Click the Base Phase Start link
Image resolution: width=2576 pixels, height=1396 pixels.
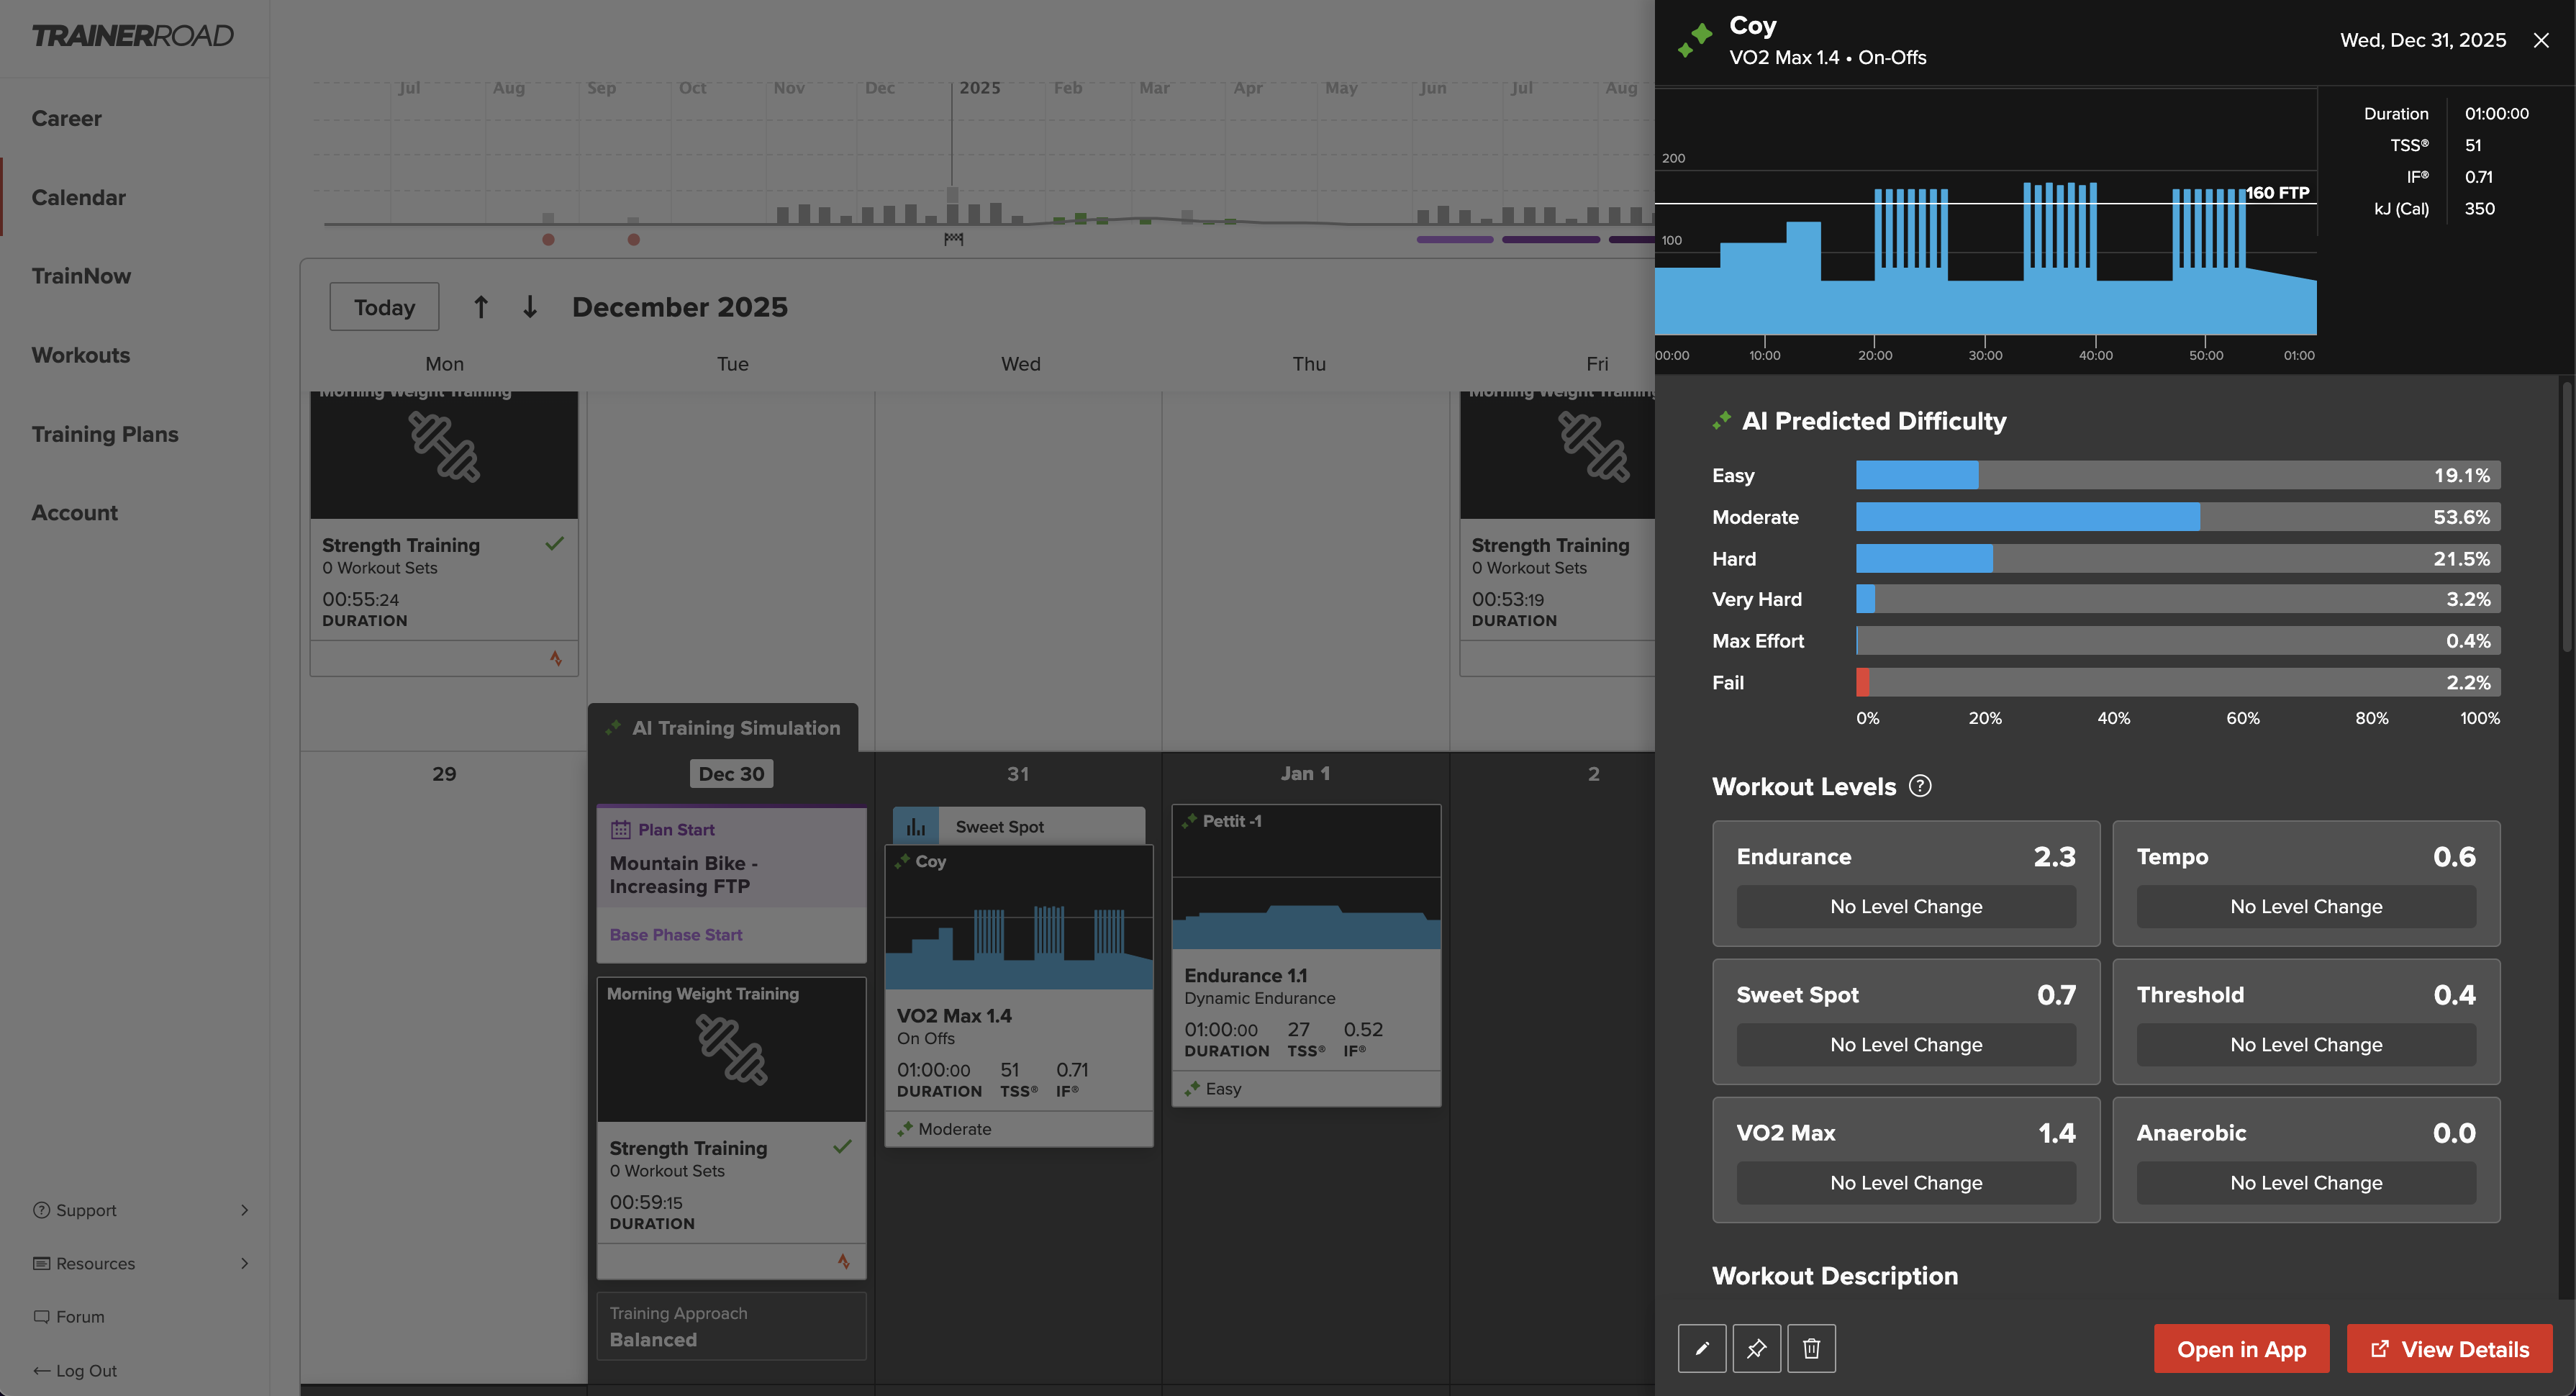pos(675,935)
